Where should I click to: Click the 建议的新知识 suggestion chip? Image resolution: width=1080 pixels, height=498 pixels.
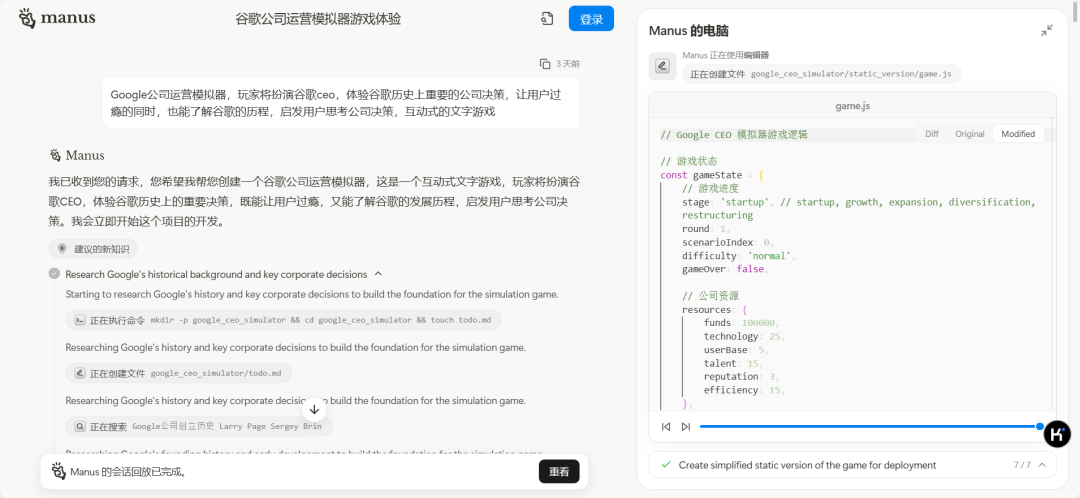[x=93, y=249]
